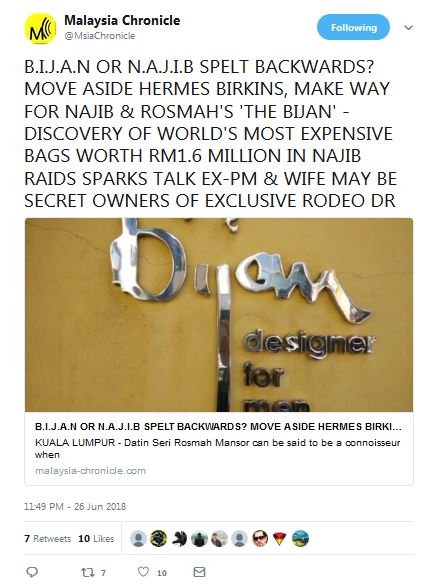View the 10 Likes list
This screenshot has height=587, width=438.
[96, 538]
